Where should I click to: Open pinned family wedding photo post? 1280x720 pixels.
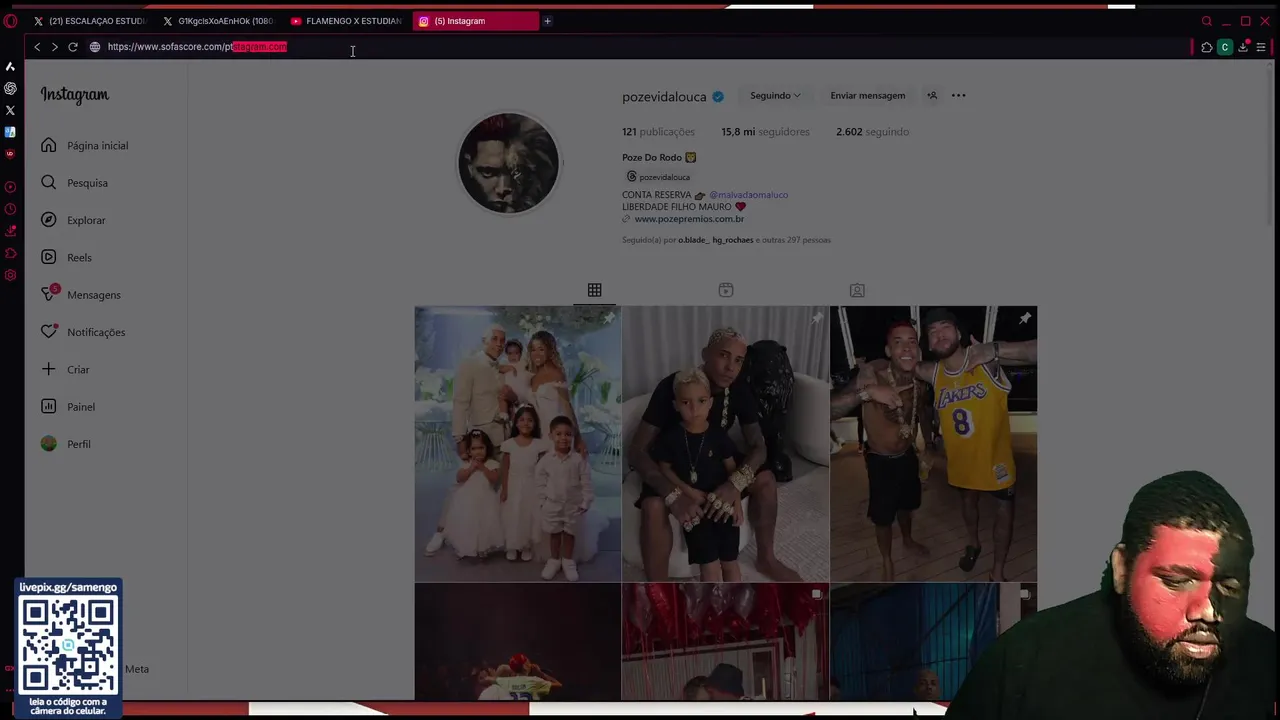[518, 444]
